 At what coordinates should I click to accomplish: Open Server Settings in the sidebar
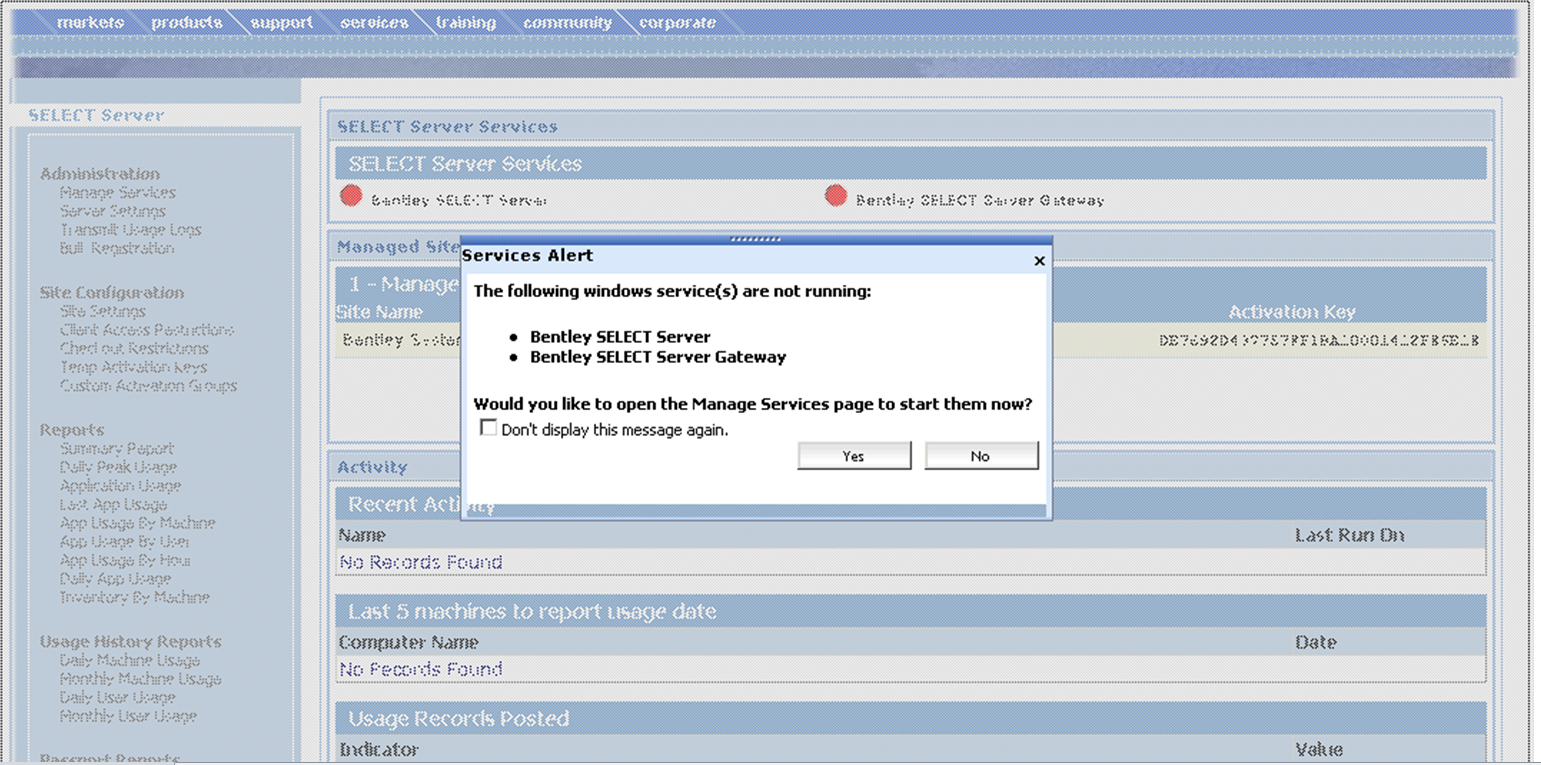click(x=112, y=211)
